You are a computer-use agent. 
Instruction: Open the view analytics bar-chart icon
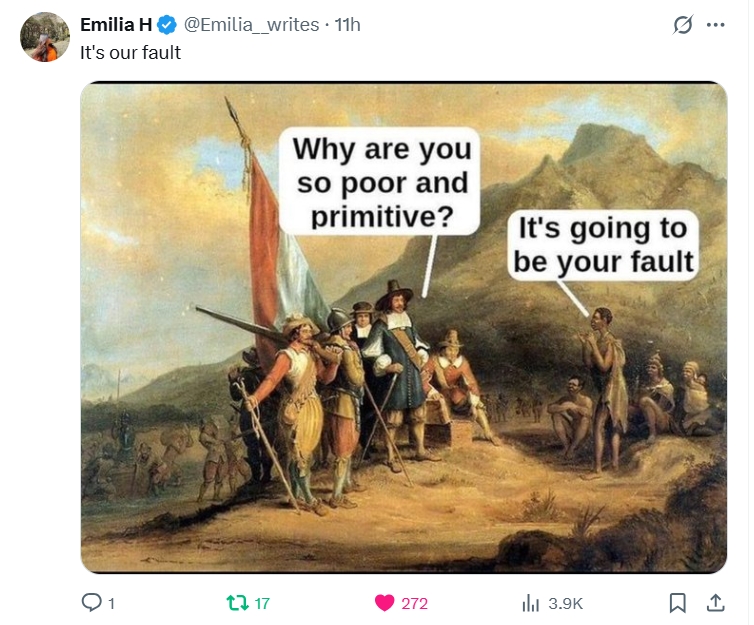point(531,602)
